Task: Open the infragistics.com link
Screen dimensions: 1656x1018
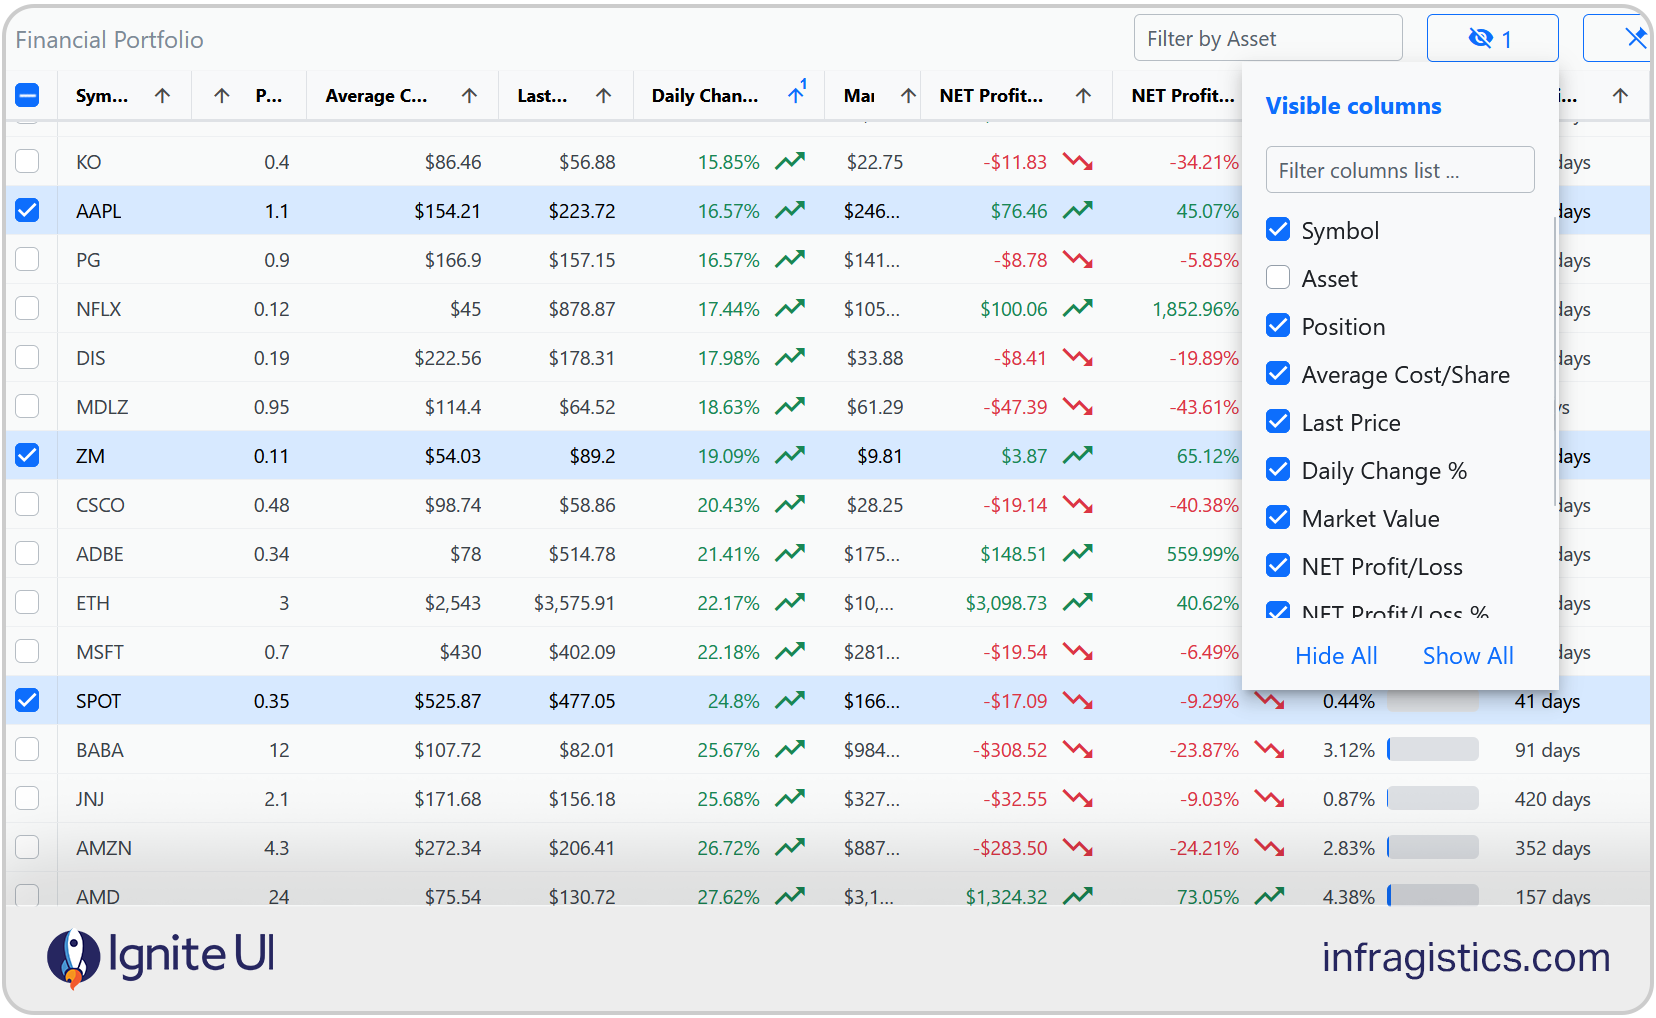Action: (1464, 957)
